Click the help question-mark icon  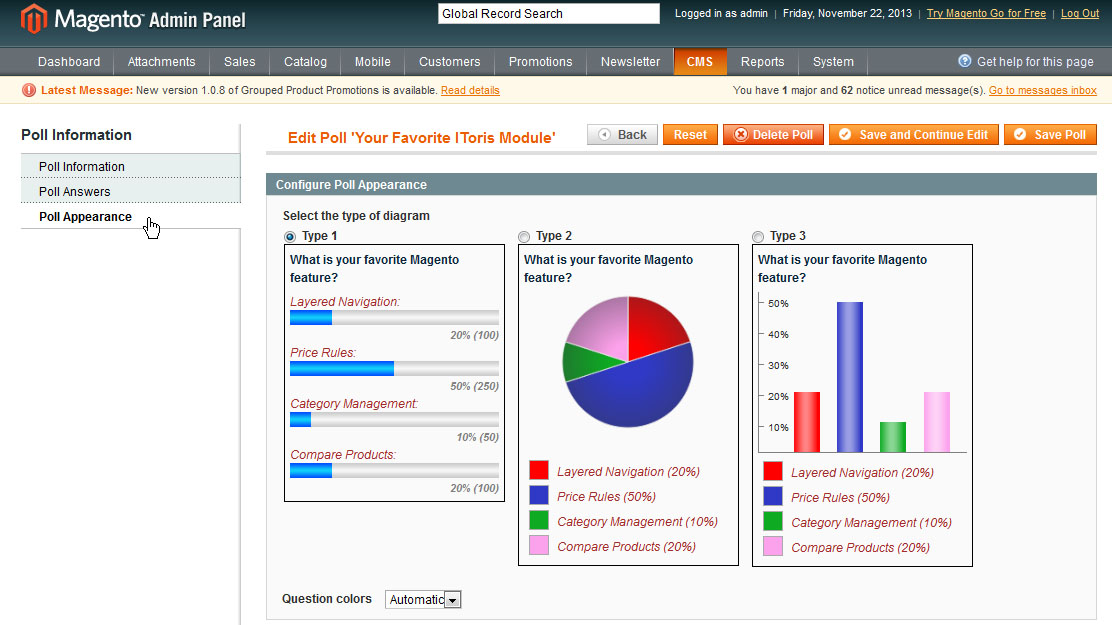click(x=964, y=61)
